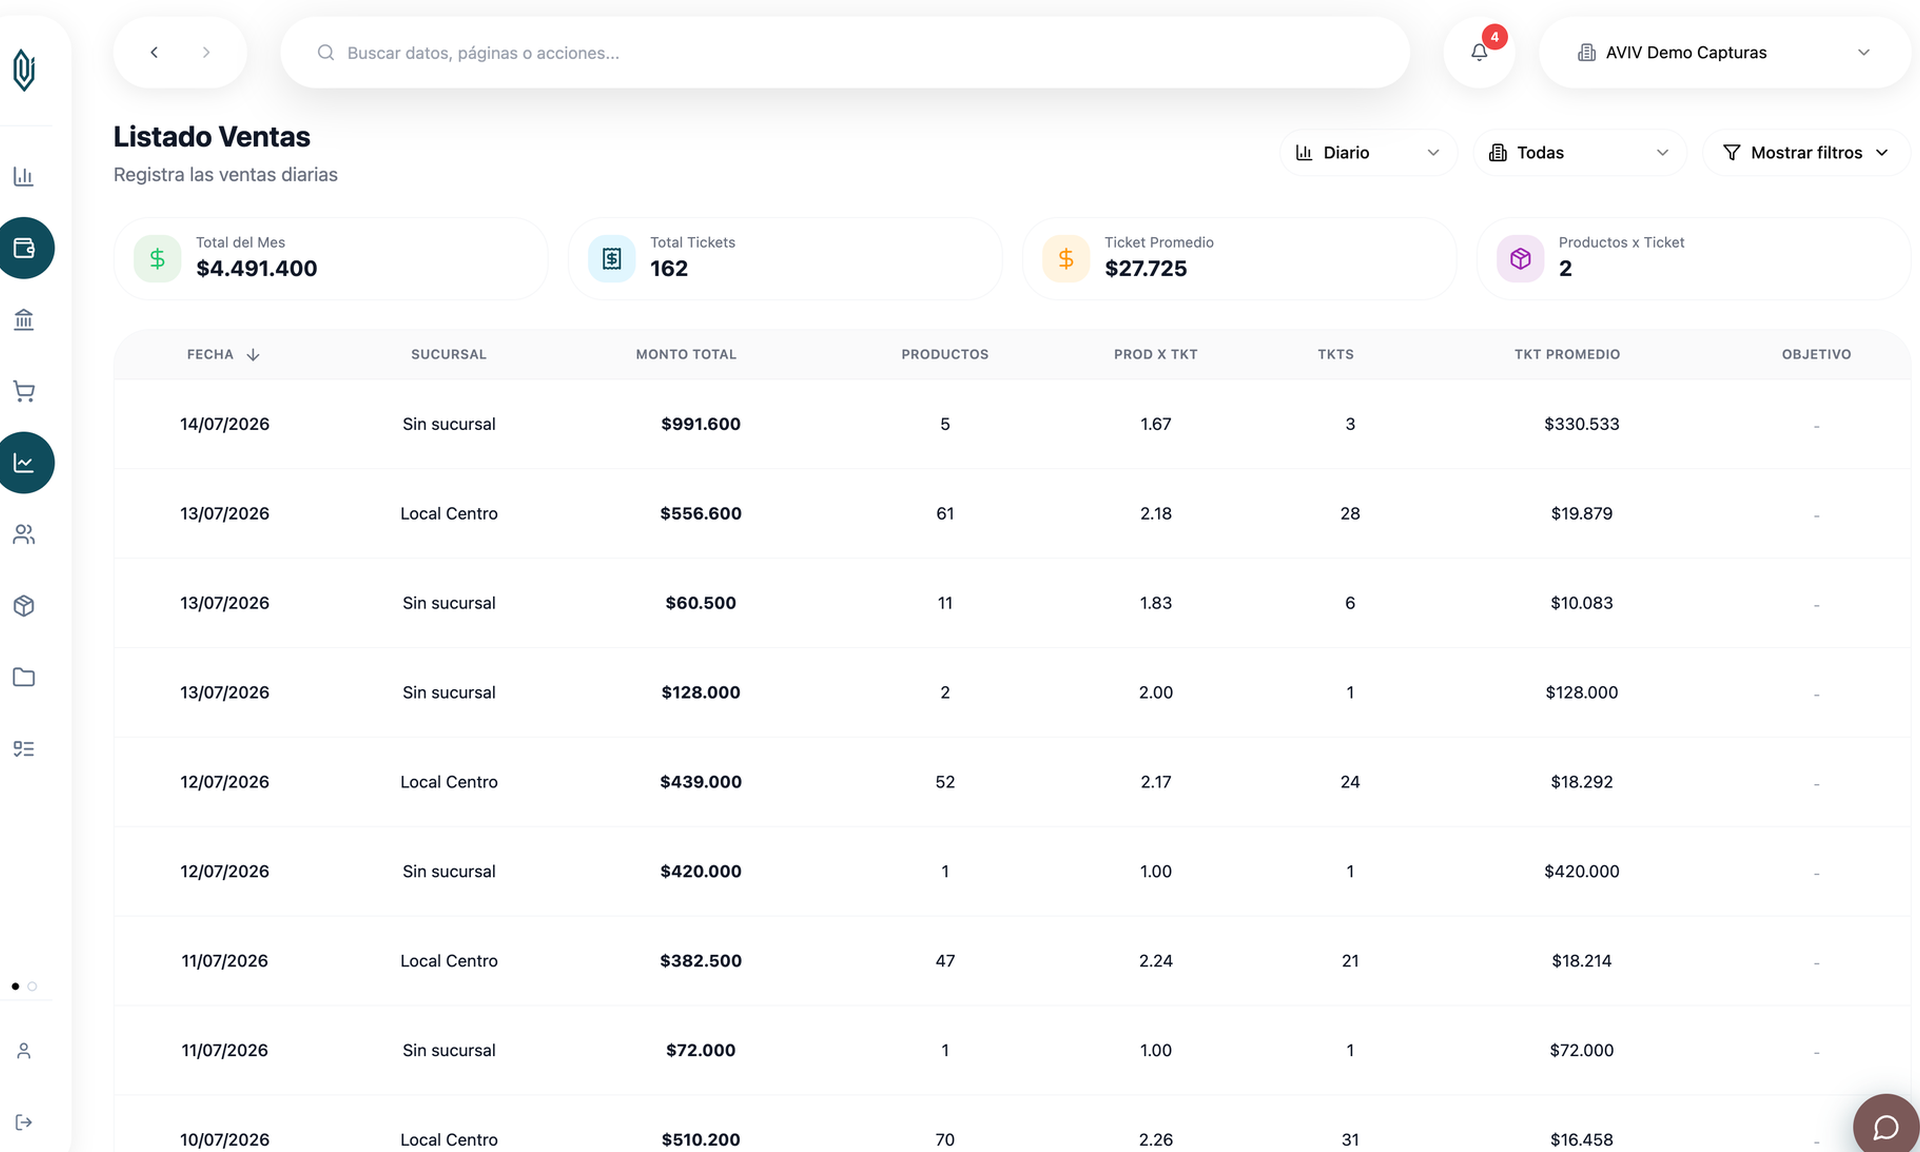Switch to second sidebar page dot
Viewport: 1920px width, 1152px height.
(x=33, y=986)
